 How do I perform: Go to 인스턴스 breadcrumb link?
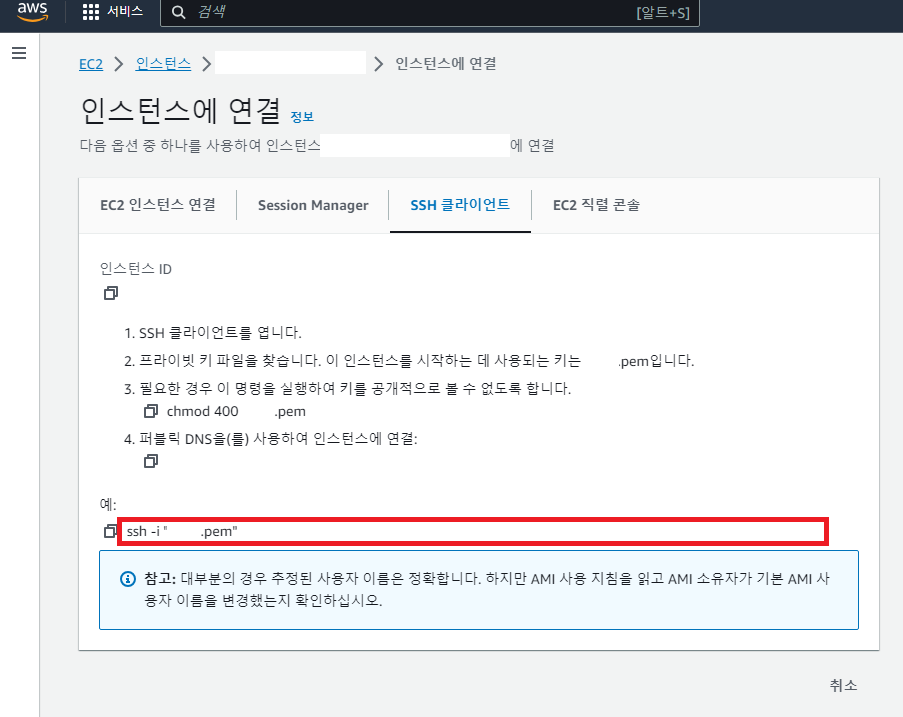tap(163, 63)
